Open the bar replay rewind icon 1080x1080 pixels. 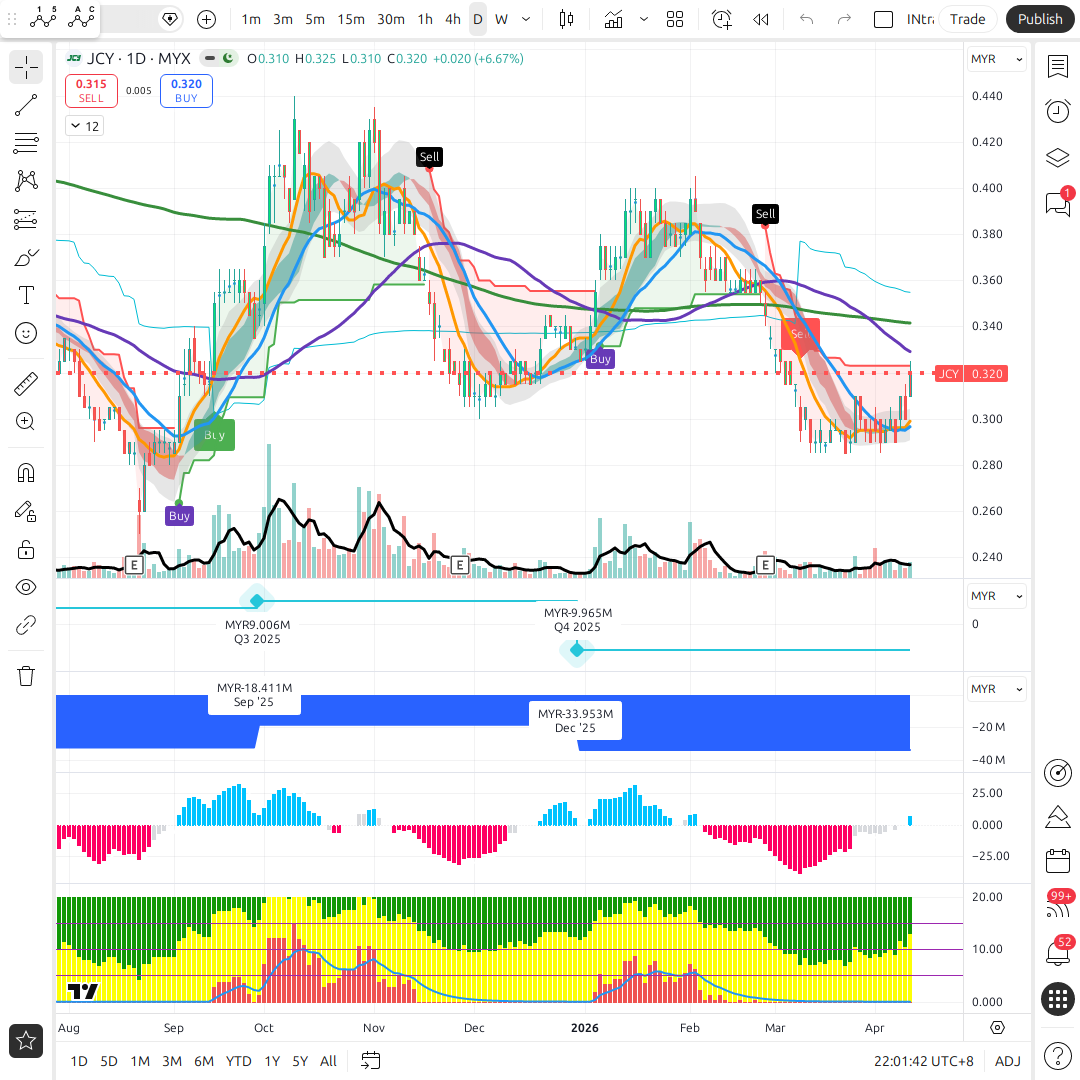(761, 19)
